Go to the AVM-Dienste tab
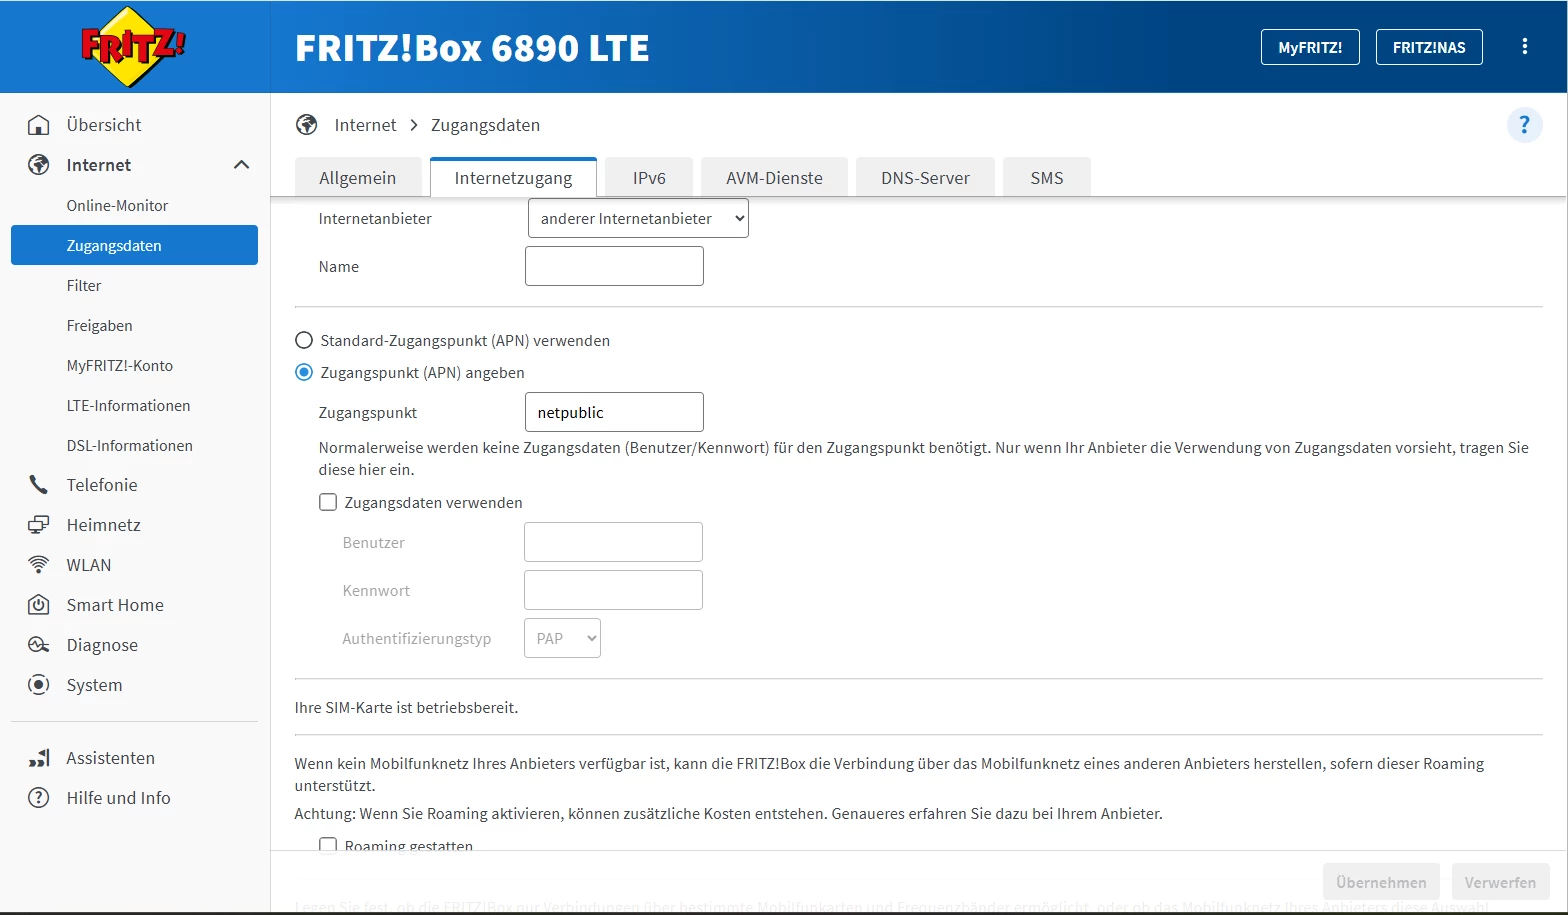 click(x=774, y=178)
